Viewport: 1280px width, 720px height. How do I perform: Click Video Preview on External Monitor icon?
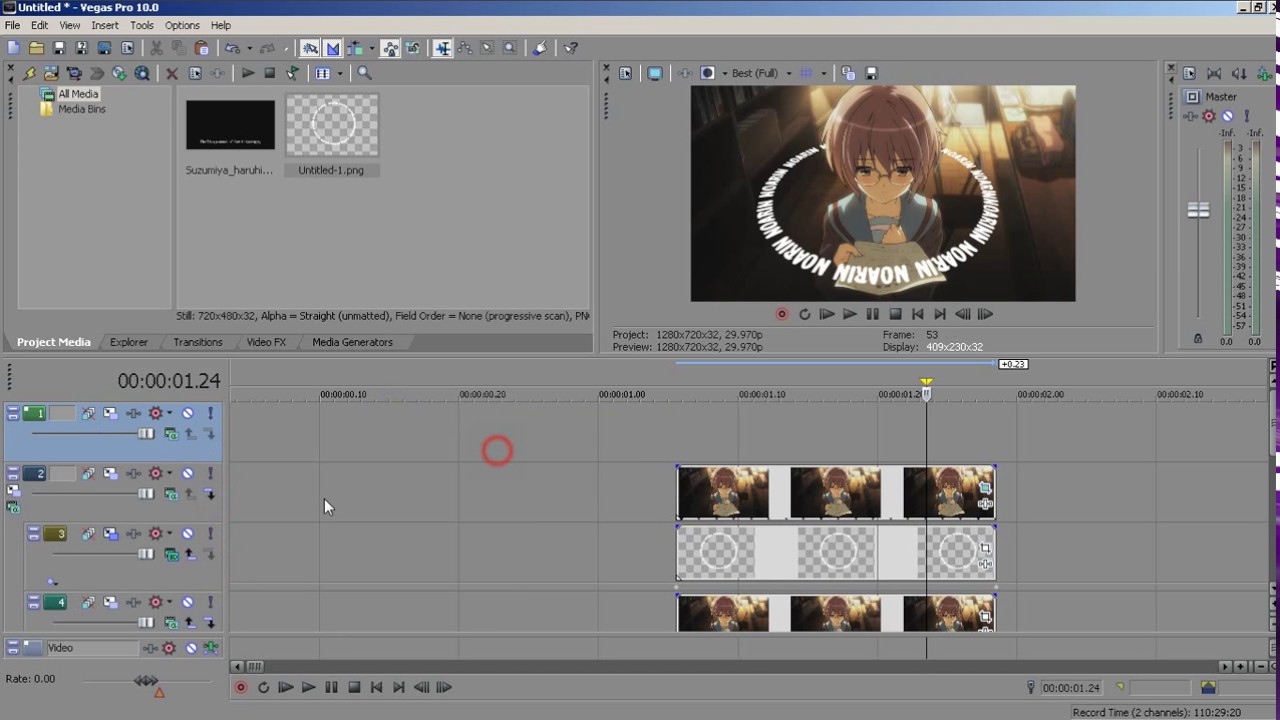click(655, 73)
